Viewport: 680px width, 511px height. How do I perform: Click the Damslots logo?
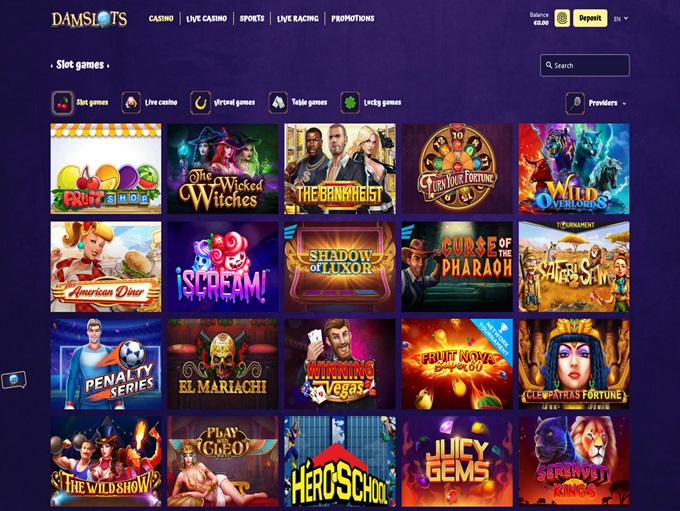pyautogui.click(x=89, y=19)
